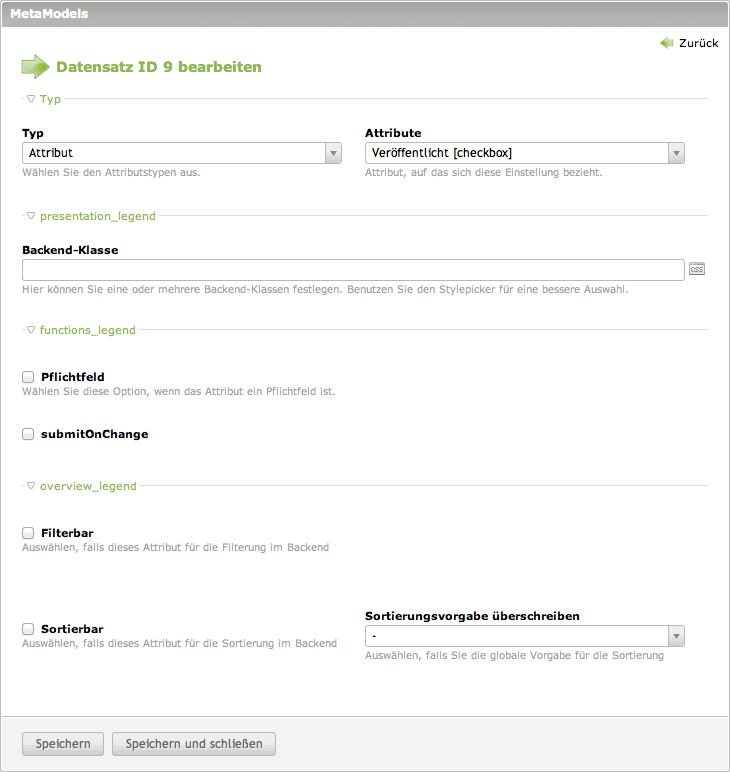Expand the Sortierungsvorgabe überschreiben dropdown

pos(524,636)
